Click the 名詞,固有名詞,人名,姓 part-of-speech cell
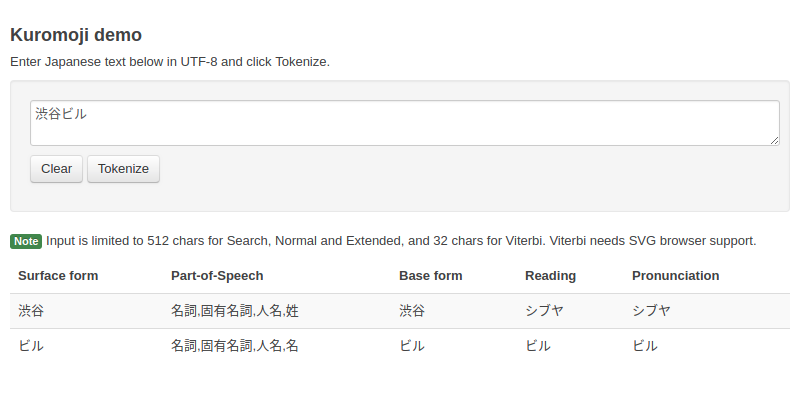The image size is (799, 402). tap(235, 311)
